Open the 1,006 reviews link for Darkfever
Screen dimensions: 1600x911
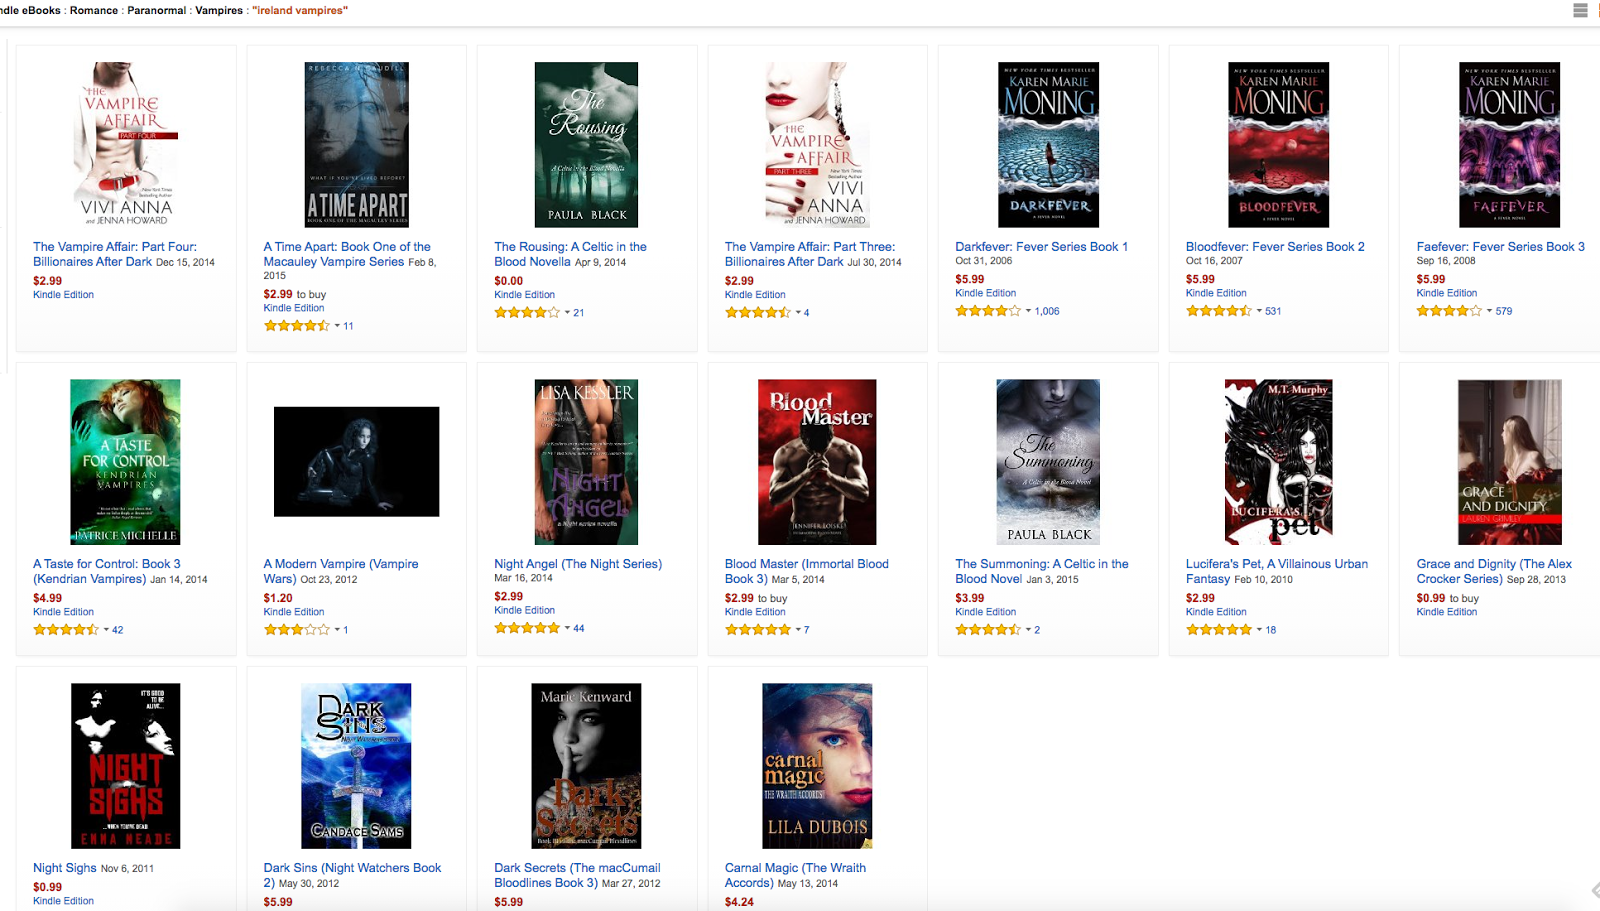pos(1047,311)
